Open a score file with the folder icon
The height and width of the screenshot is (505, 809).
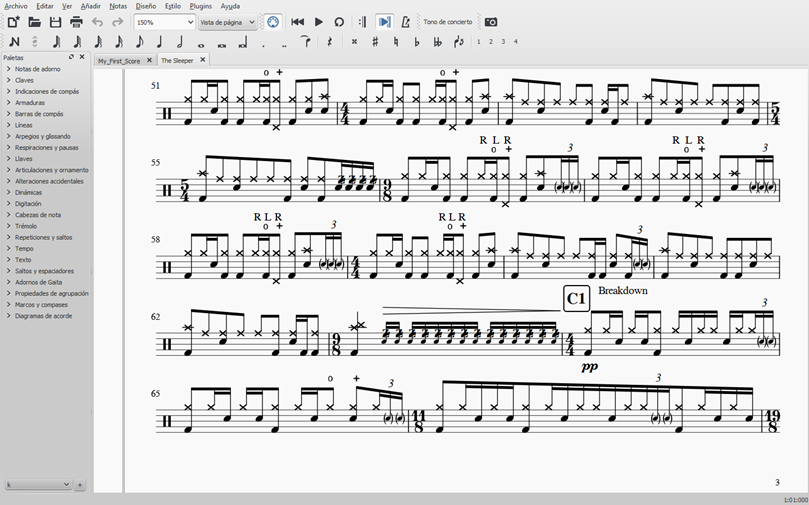pos(35,22)
